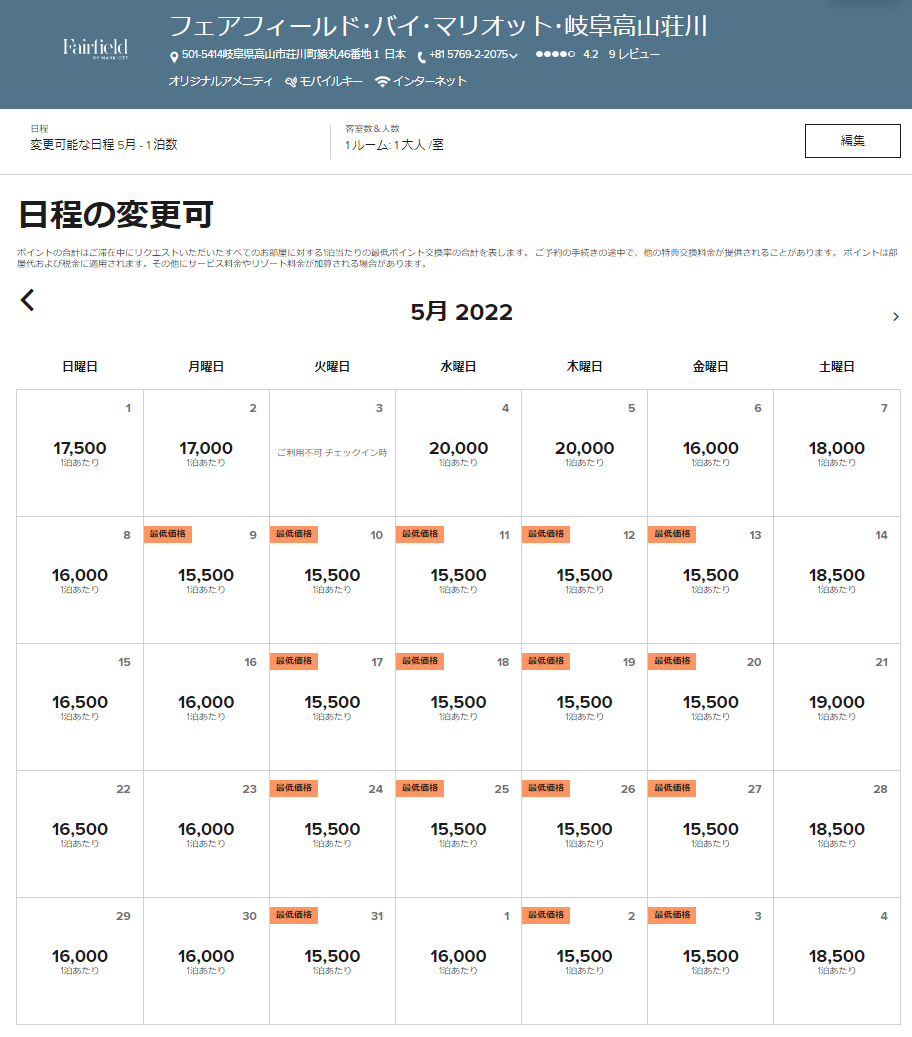Go to previous month with left arrow

[28, 300]
